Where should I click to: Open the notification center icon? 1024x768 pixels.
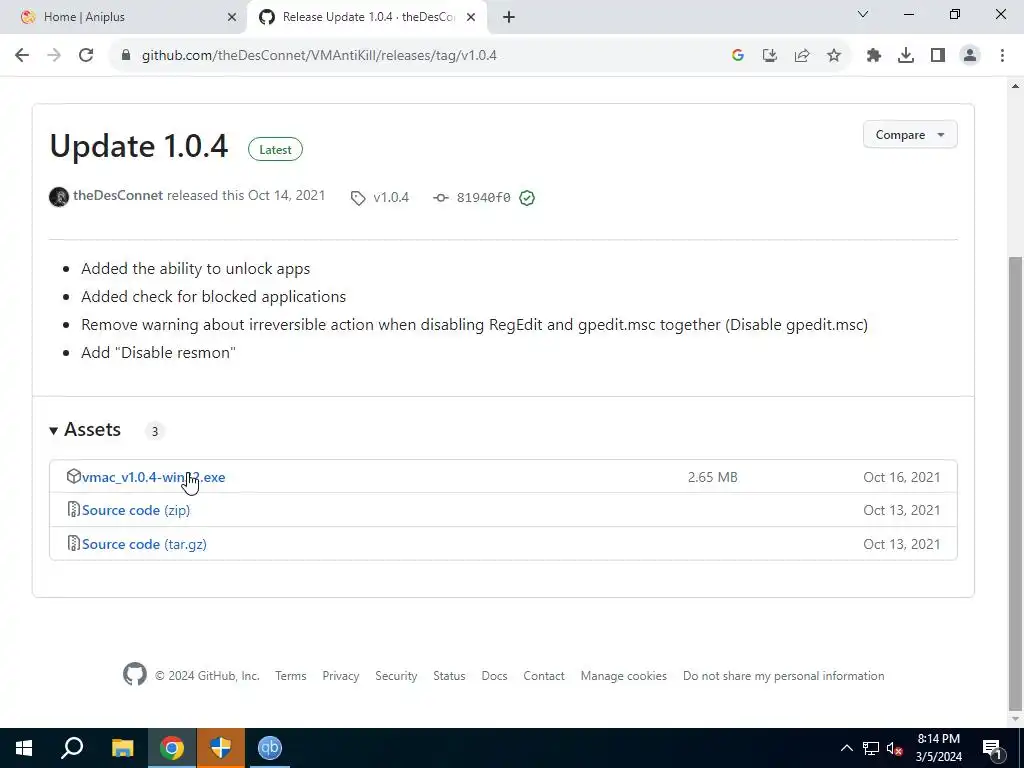pyautogui.click(x=993, y=748)
